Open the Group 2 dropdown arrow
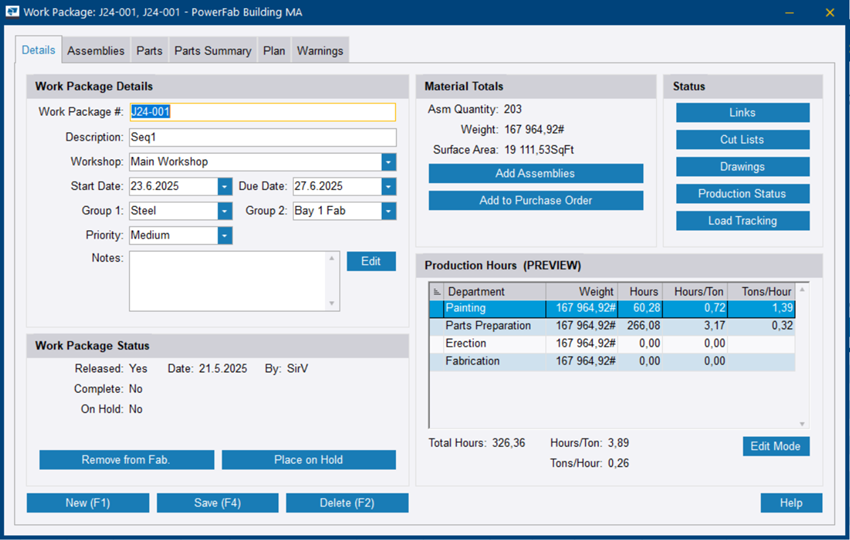This screenshot has height=540, width=850. (388, 211)
